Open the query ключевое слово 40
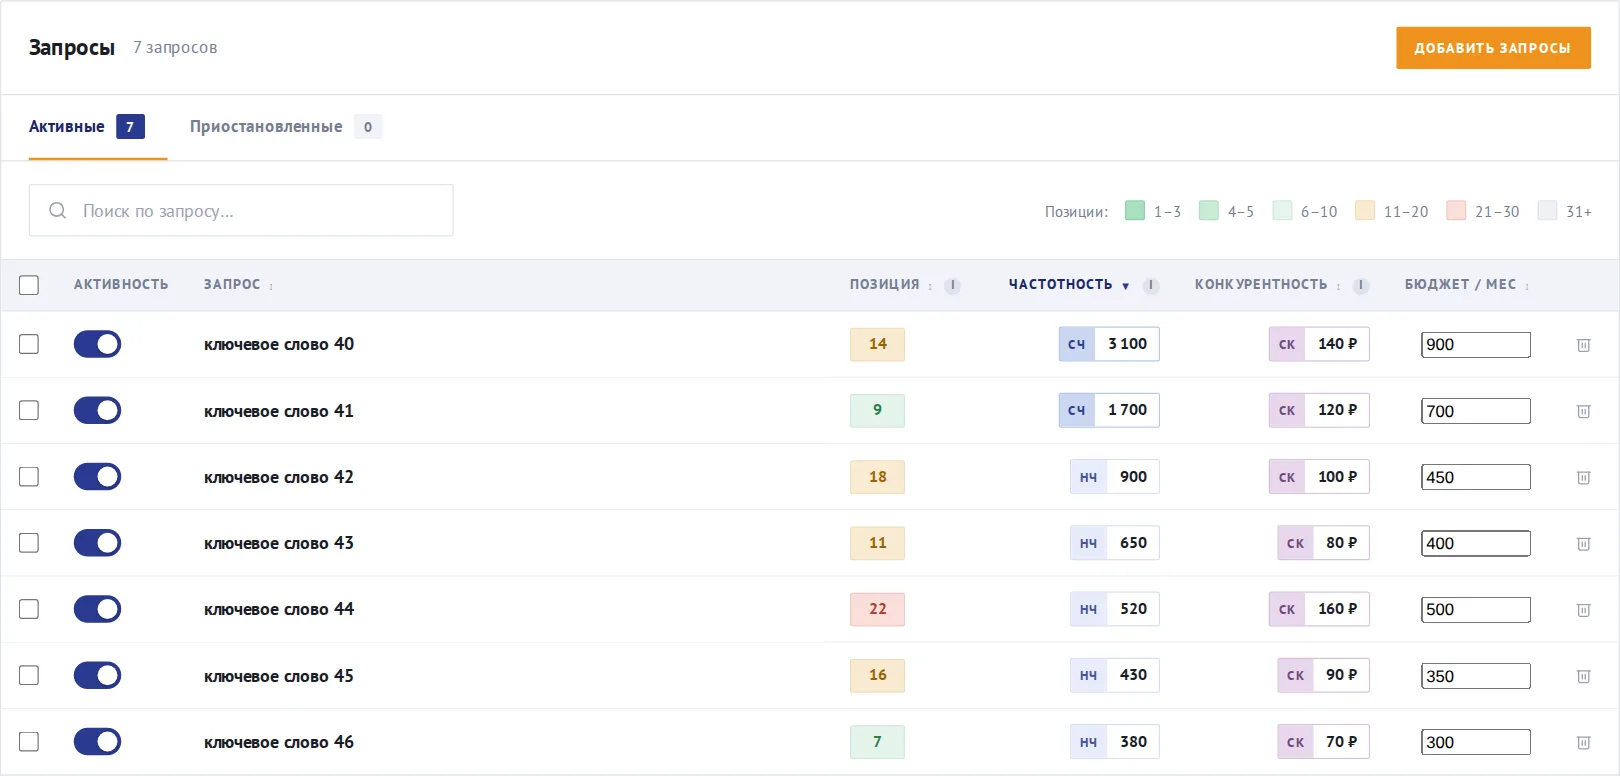Image resolution: width=1620 pixels, height=776 pixels. 279,344
